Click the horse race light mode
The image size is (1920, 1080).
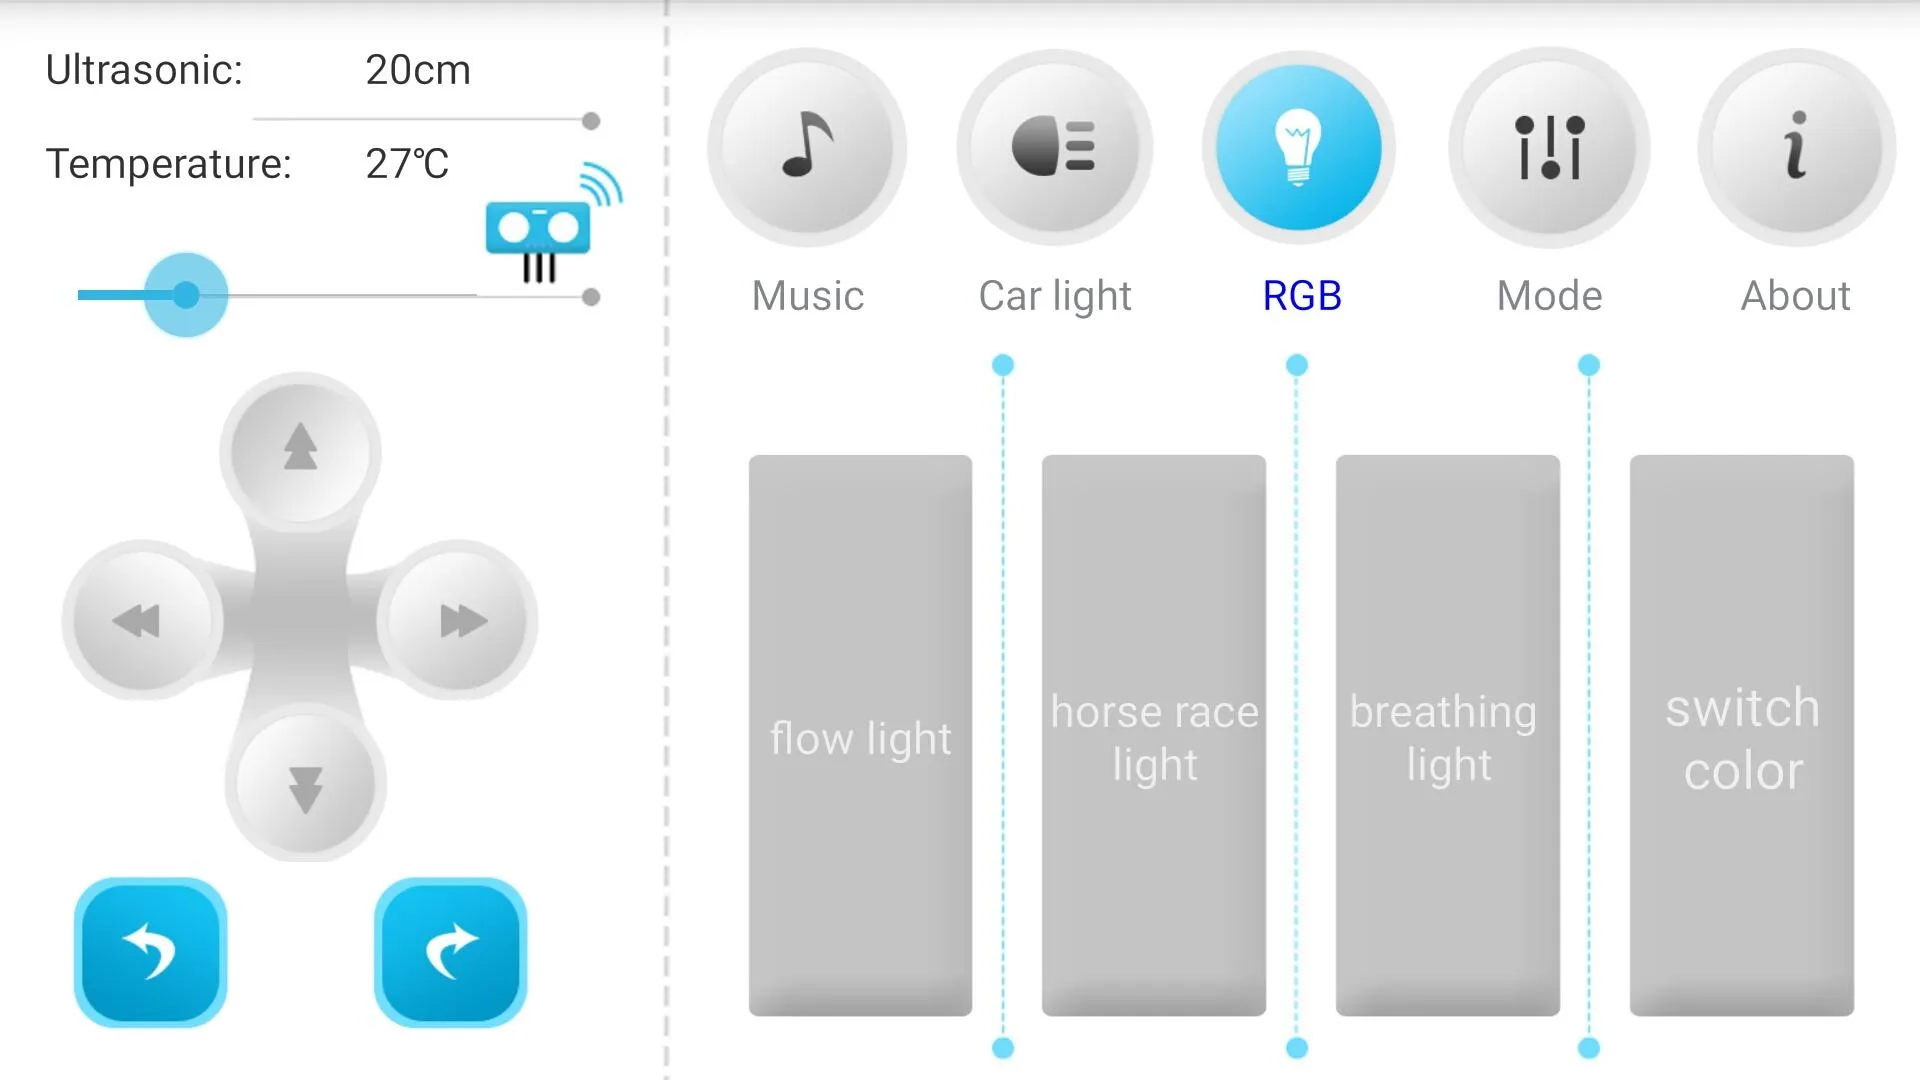coord(1155,737)
